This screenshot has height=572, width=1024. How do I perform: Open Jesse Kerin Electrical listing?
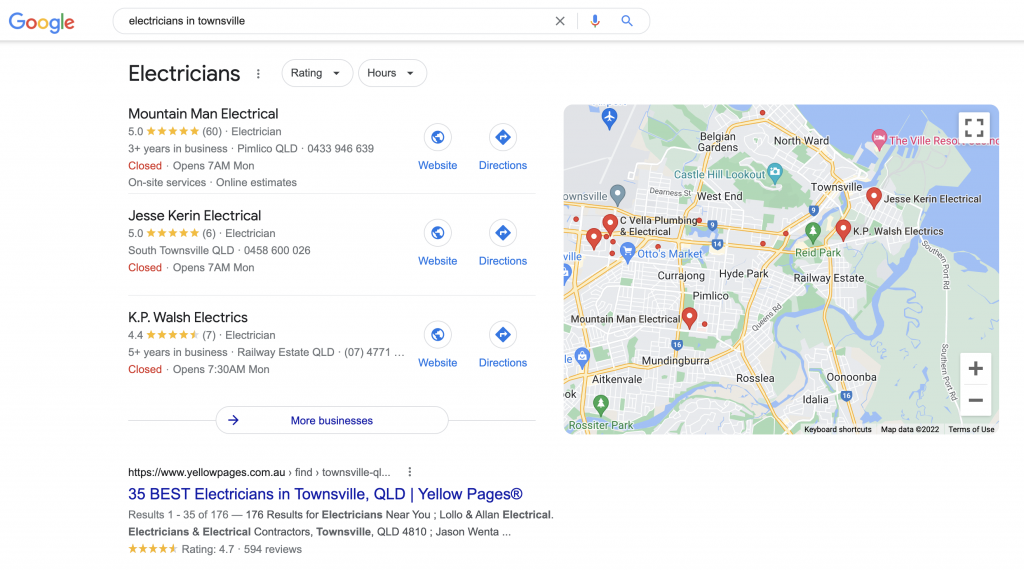(x=195, y=215)
